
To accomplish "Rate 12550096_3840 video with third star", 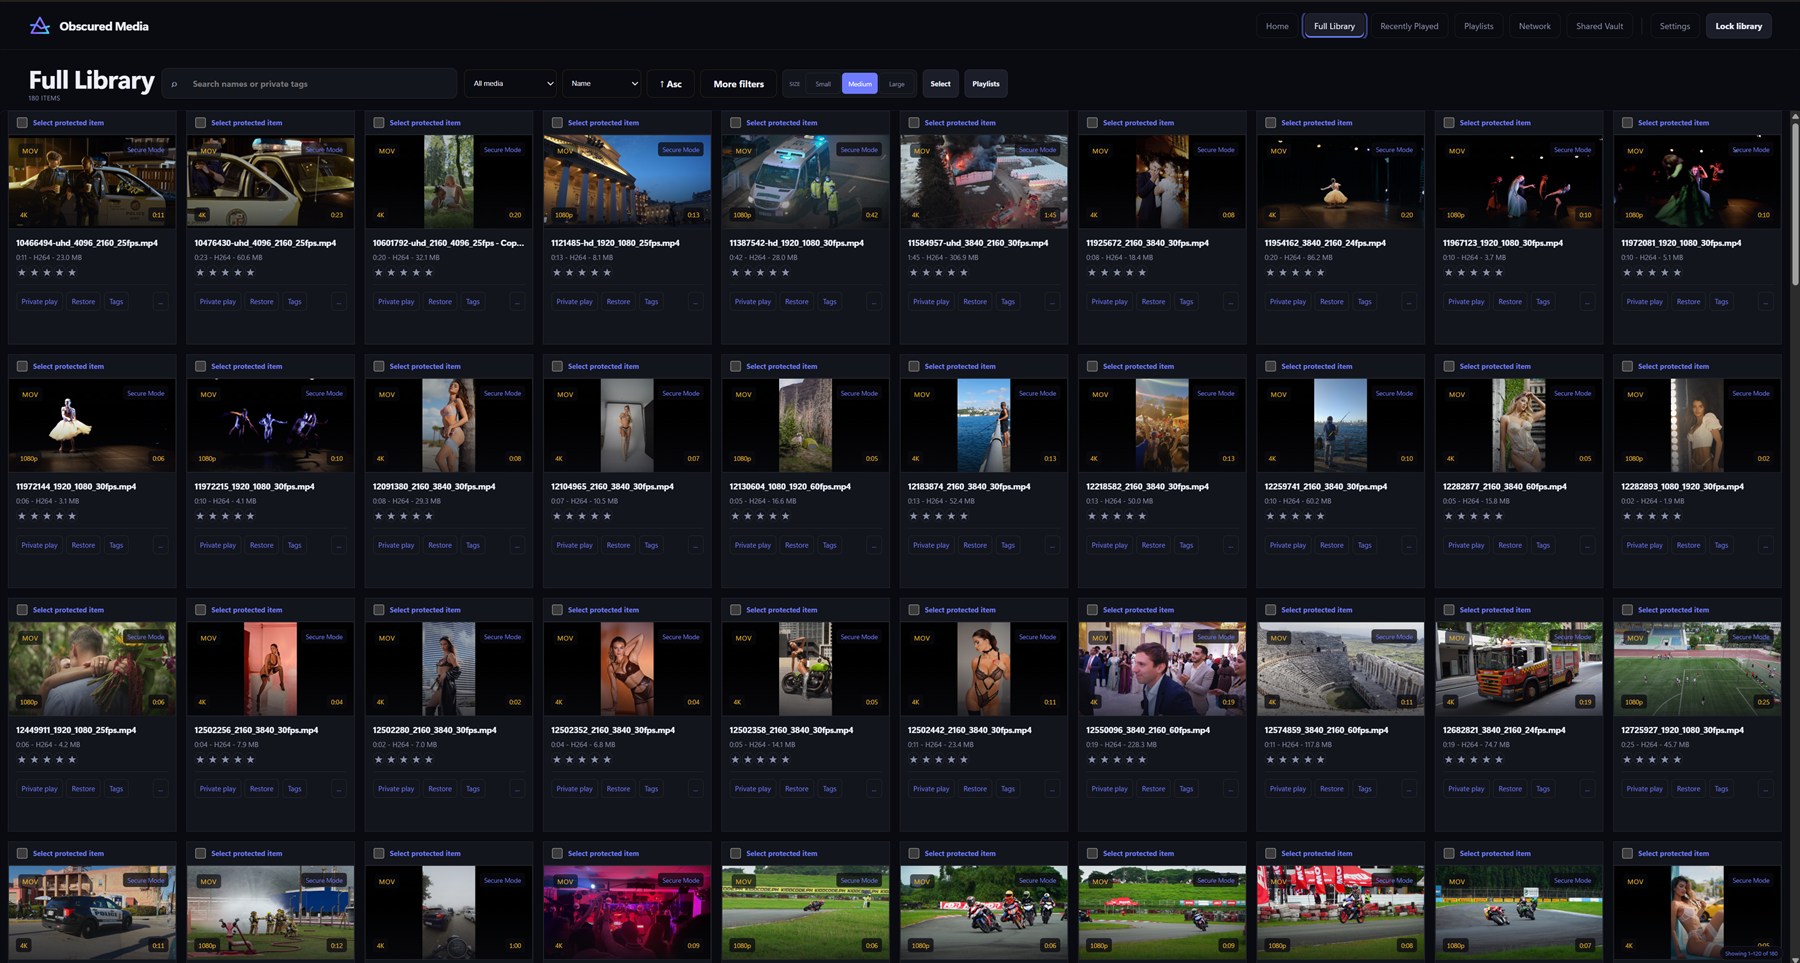I will 1117,759.
